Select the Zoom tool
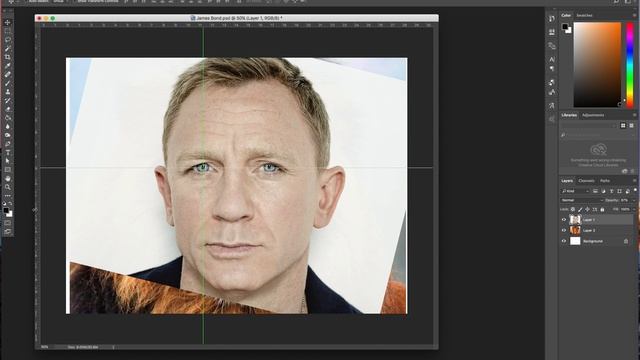 pyautogui.click(x=8, y=187)
